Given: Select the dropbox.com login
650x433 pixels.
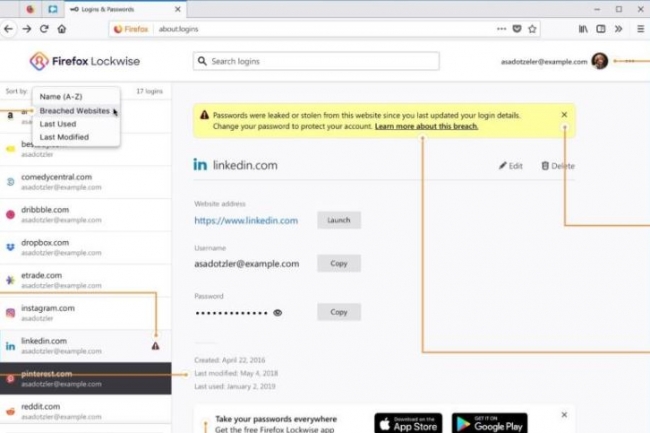Looking at the screenshot, I should point(85,247).
